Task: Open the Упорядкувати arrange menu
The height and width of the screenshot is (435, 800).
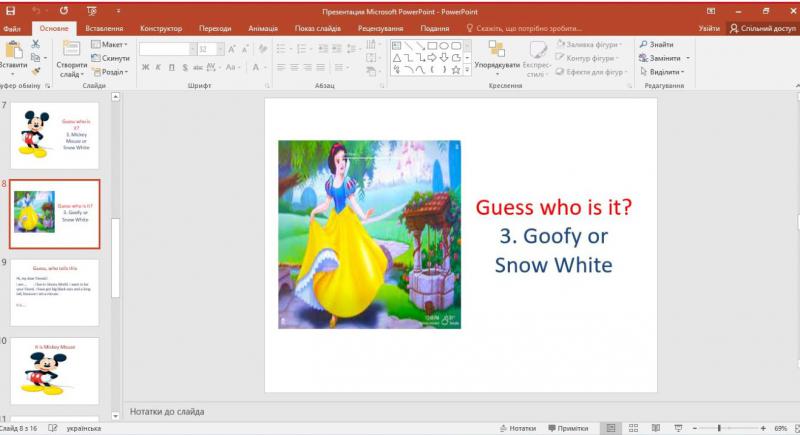Action: pos(497,58)
